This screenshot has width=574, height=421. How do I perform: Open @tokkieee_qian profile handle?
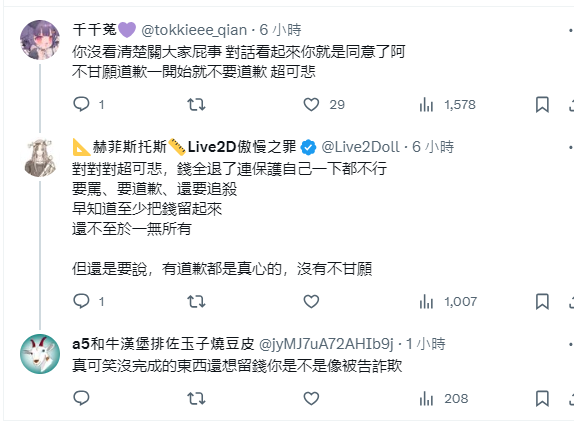click(x=194, y=30)
